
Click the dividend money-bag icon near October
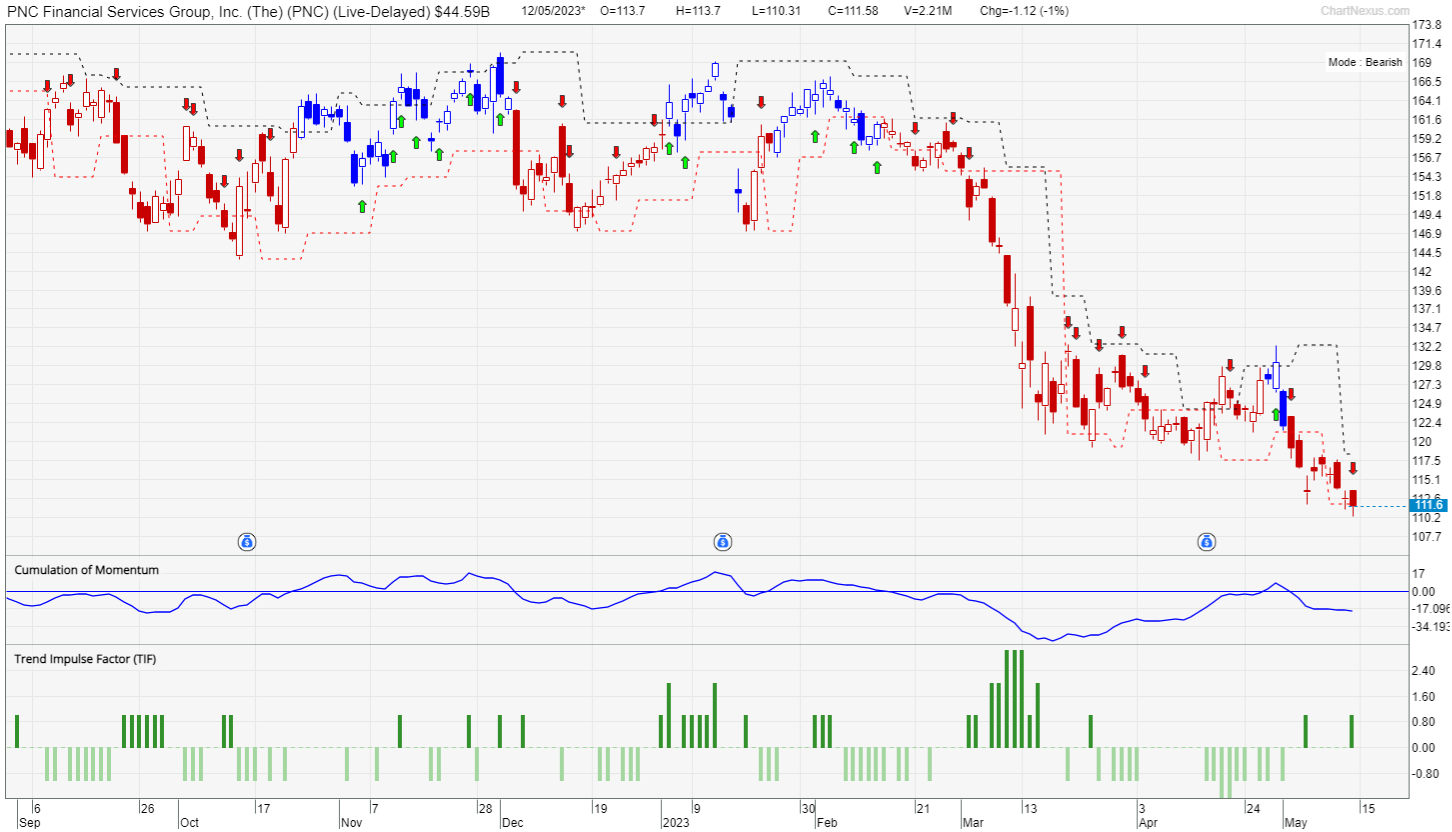point(248,542)
